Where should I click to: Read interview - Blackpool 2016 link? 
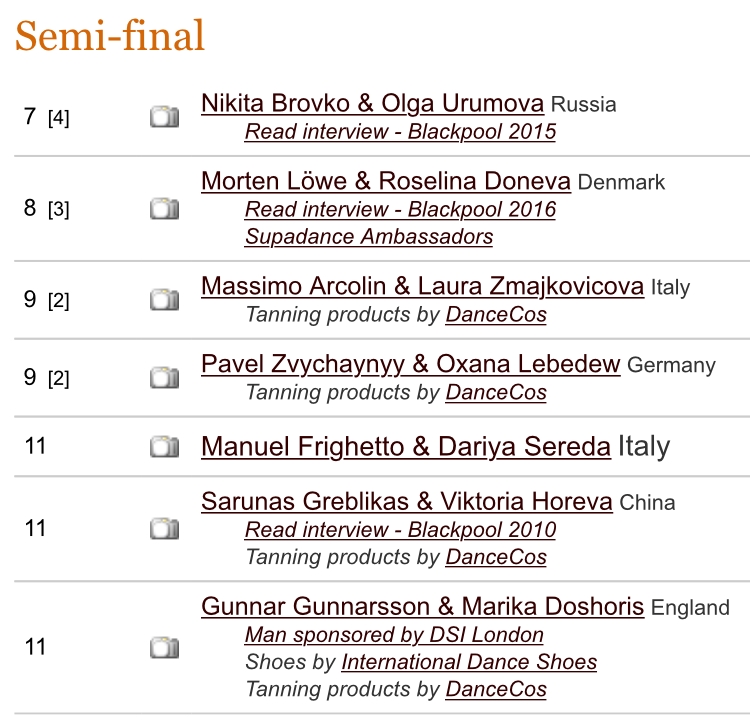400,209
